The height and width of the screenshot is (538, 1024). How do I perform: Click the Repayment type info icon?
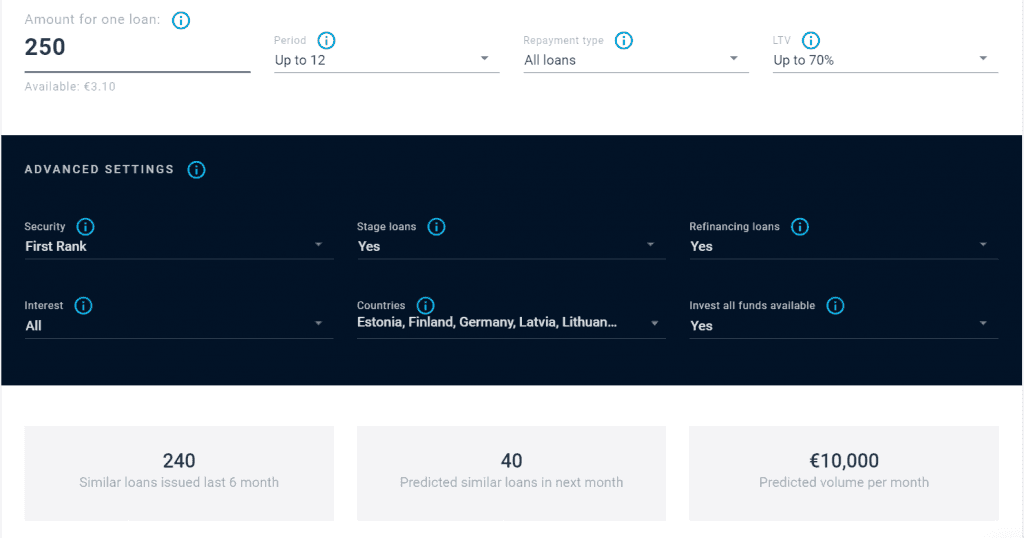(624, 40)
